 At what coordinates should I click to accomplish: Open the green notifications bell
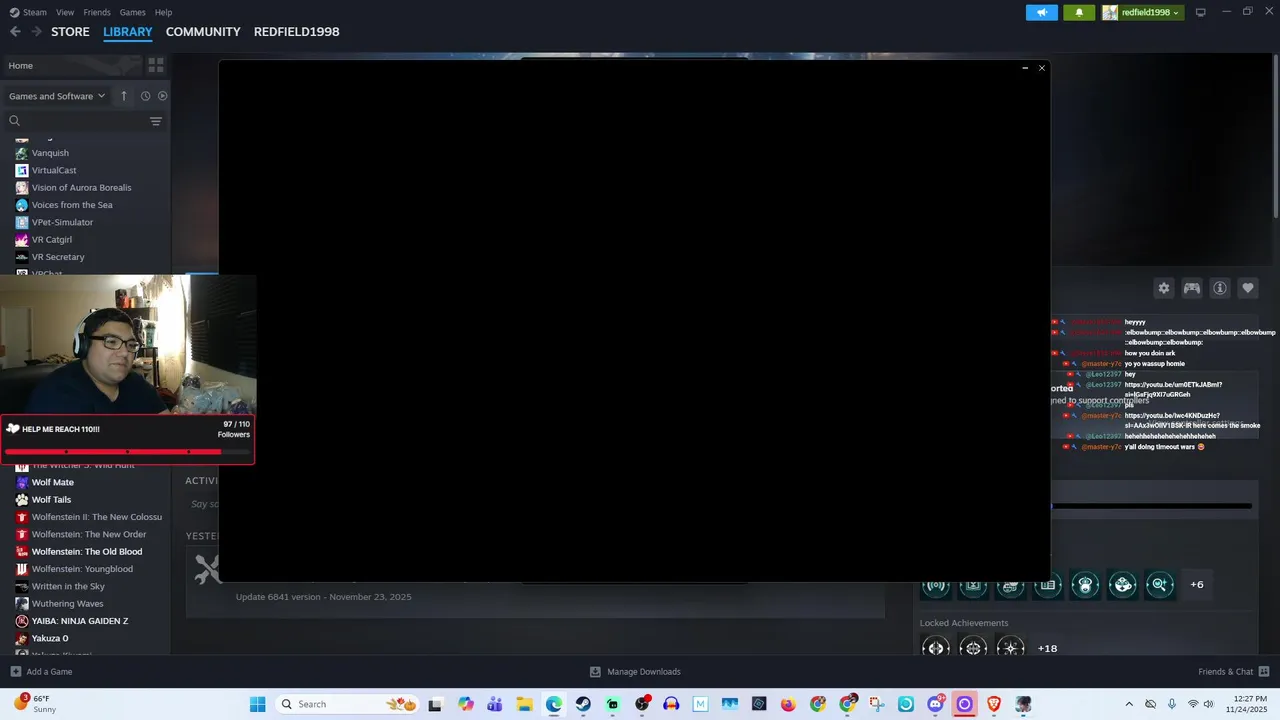(x=1079, y=13)
